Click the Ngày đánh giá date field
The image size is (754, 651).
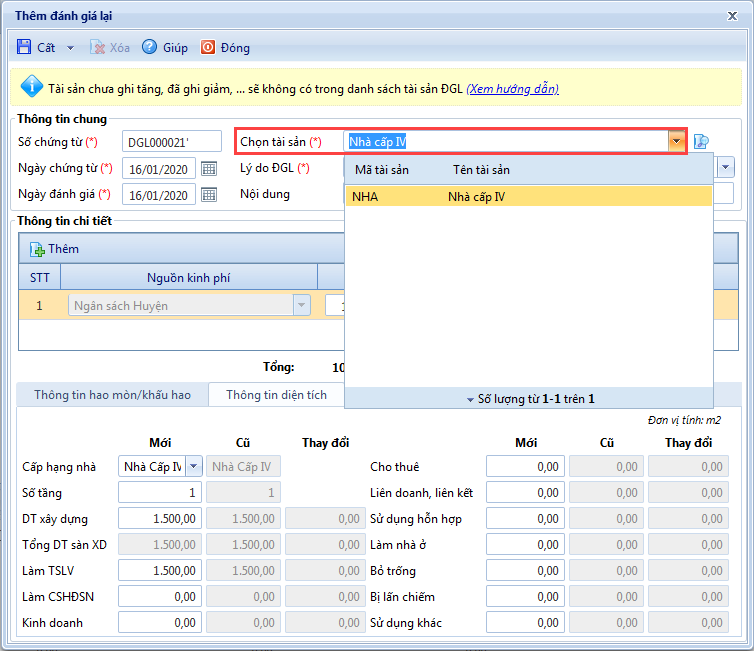[x=159, y=195]
